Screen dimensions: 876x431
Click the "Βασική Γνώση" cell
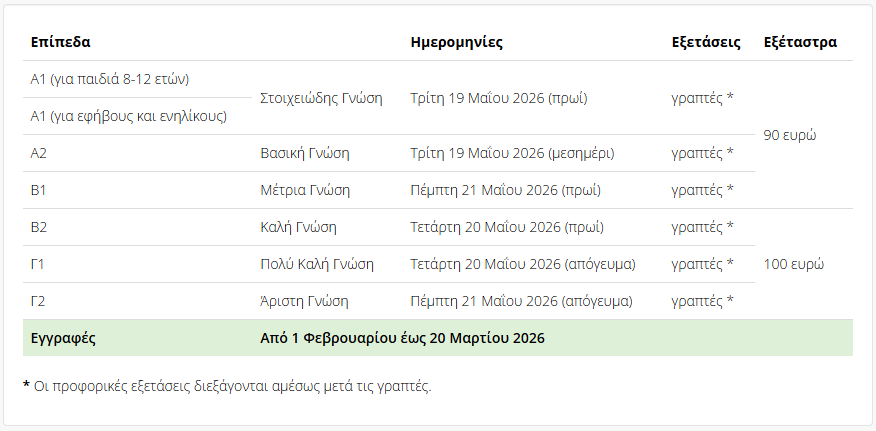click(x=305, y=153)
